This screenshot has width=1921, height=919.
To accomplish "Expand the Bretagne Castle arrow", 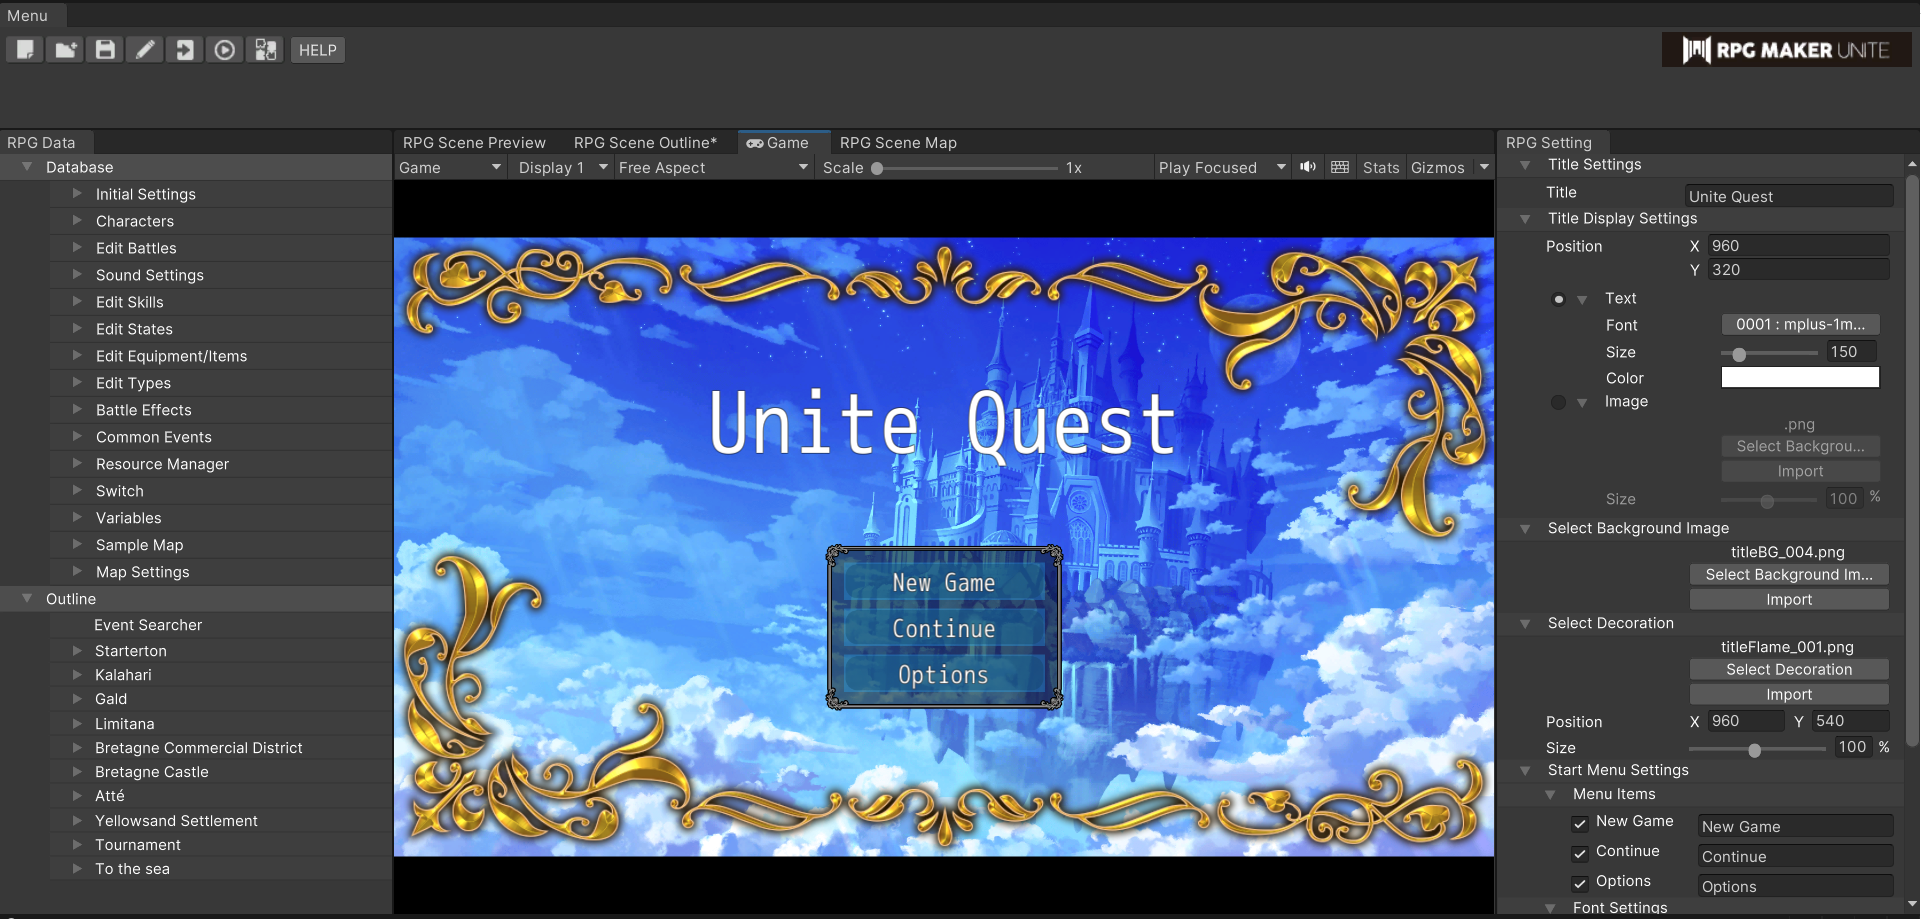I will click(x=77, y=772).
